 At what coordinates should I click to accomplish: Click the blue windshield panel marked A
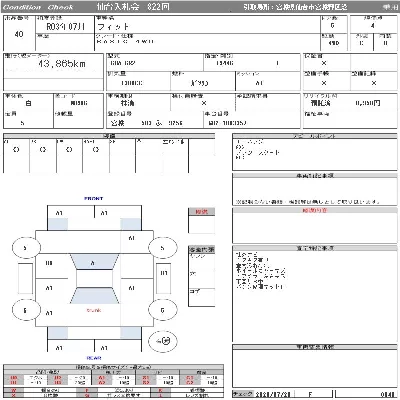coord(94,262)
